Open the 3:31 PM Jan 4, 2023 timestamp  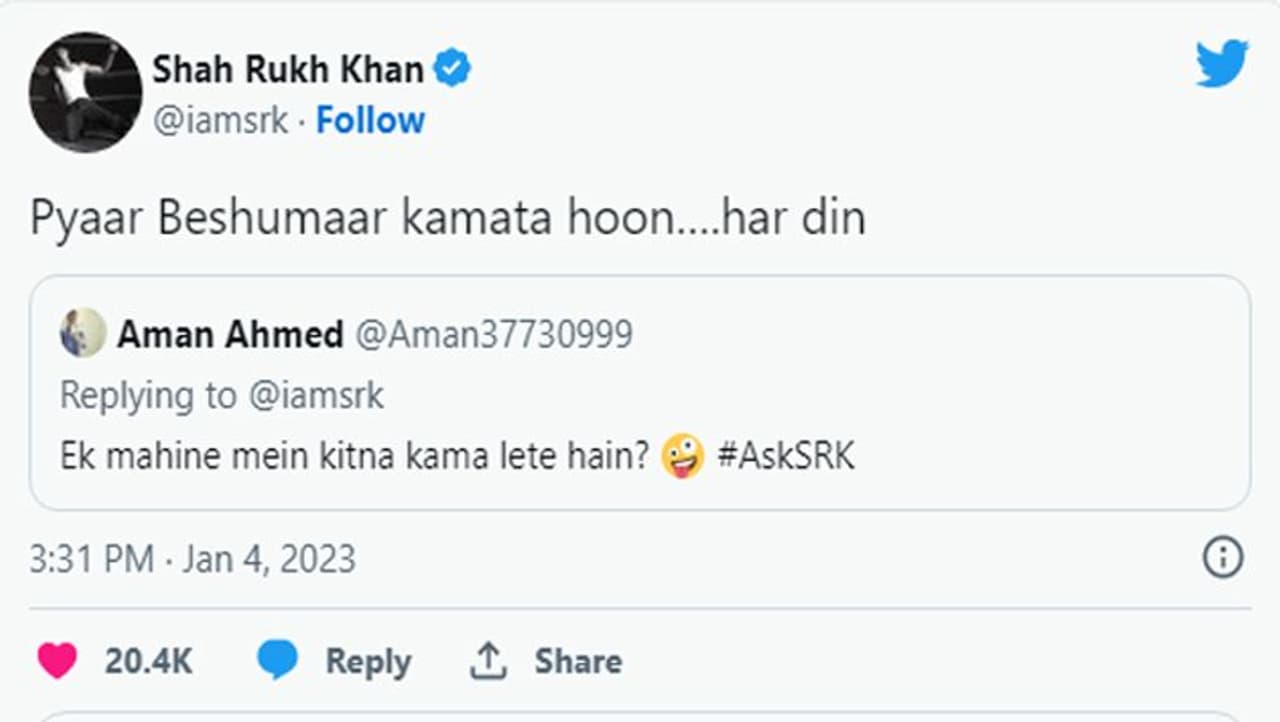pos(192,558)
